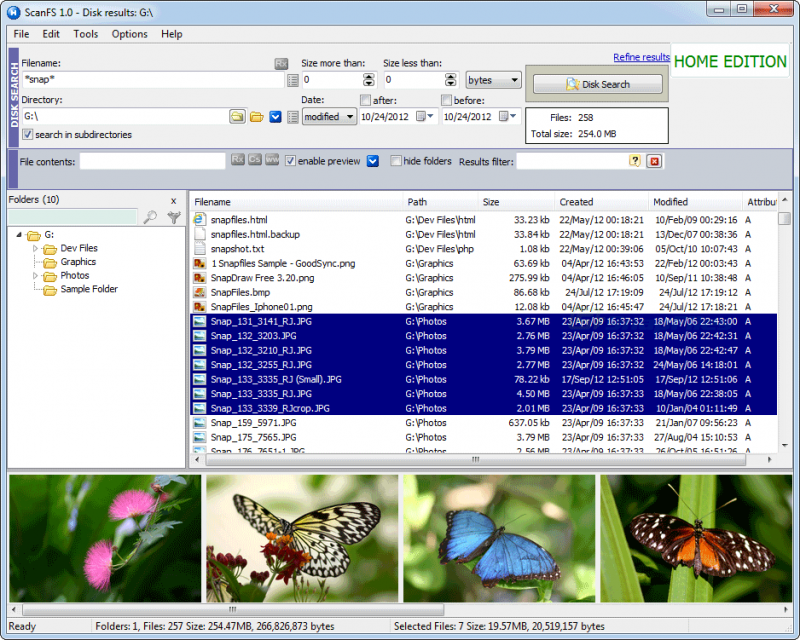
Task: Click the Disk Search button
Action: [598, 84]
